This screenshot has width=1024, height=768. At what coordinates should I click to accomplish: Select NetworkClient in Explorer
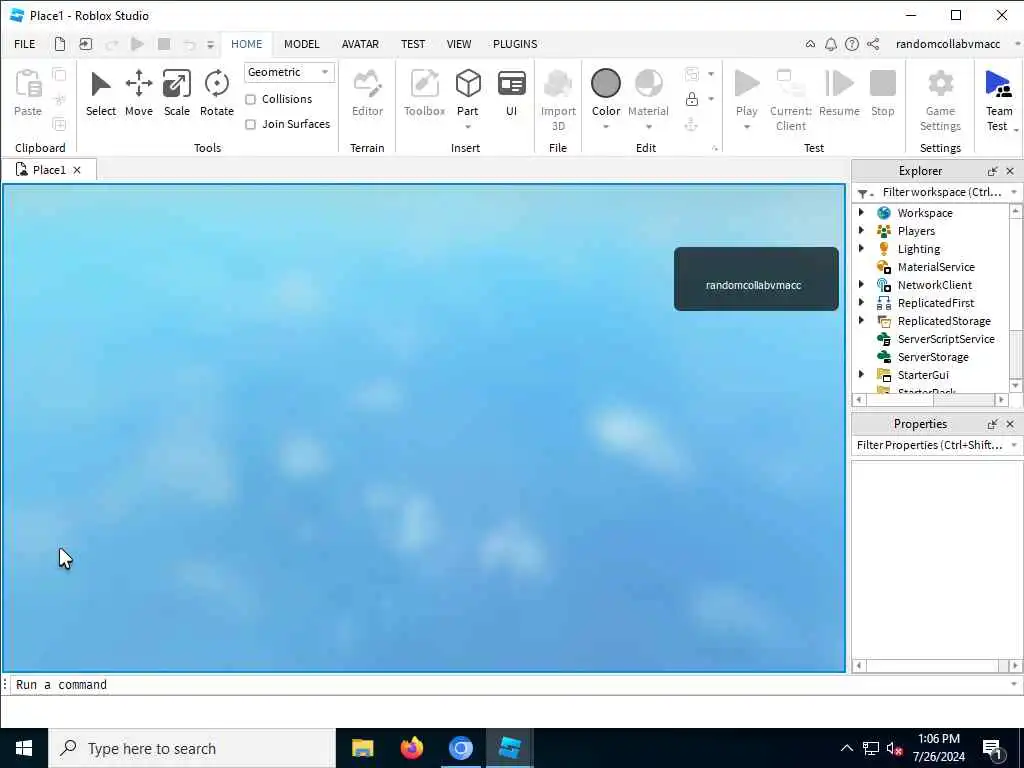(x=934, y=285)
